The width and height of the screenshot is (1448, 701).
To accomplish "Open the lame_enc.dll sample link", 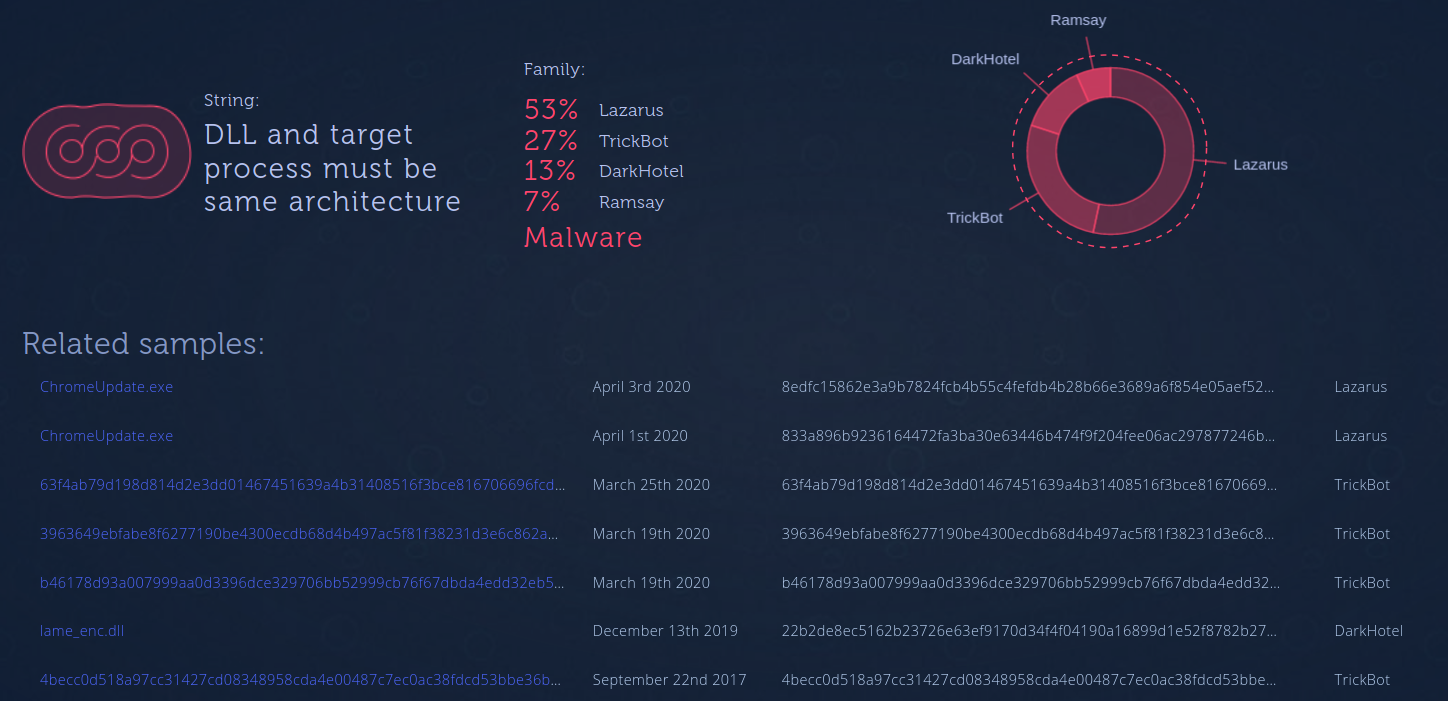I will (x=82, y=631).
